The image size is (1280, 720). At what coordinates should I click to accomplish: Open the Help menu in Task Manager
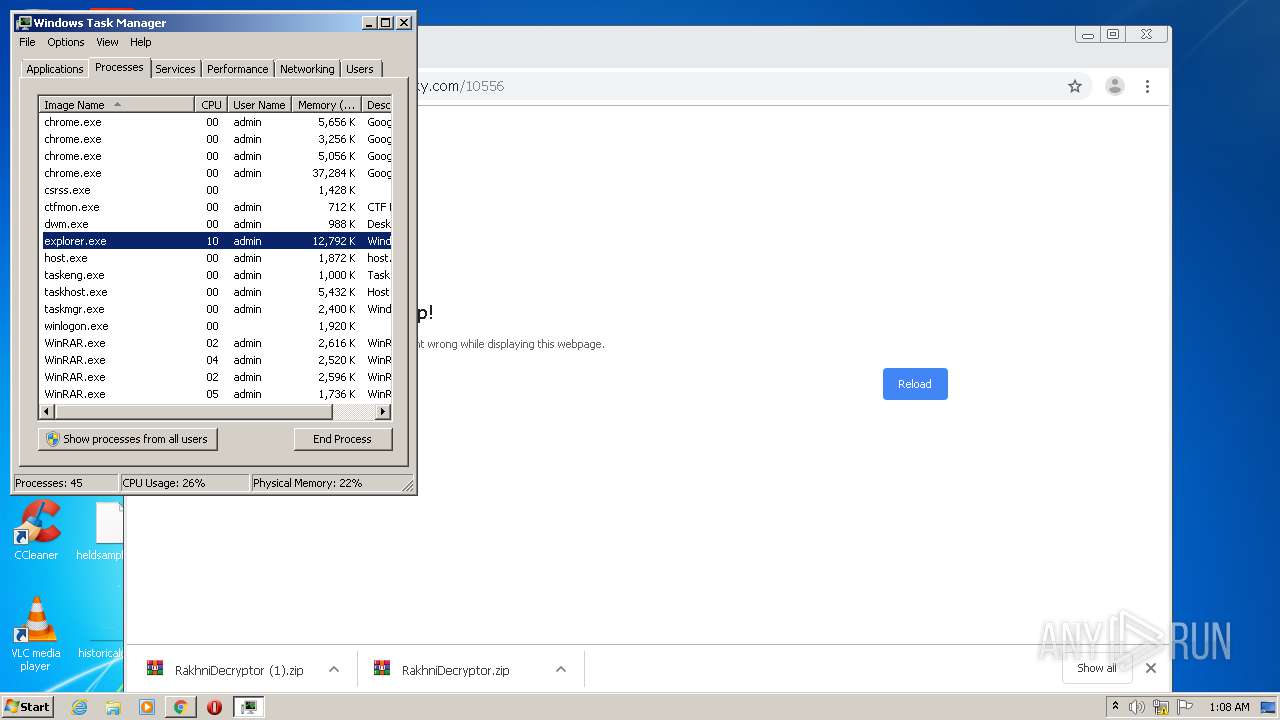[x=141, y=42]
